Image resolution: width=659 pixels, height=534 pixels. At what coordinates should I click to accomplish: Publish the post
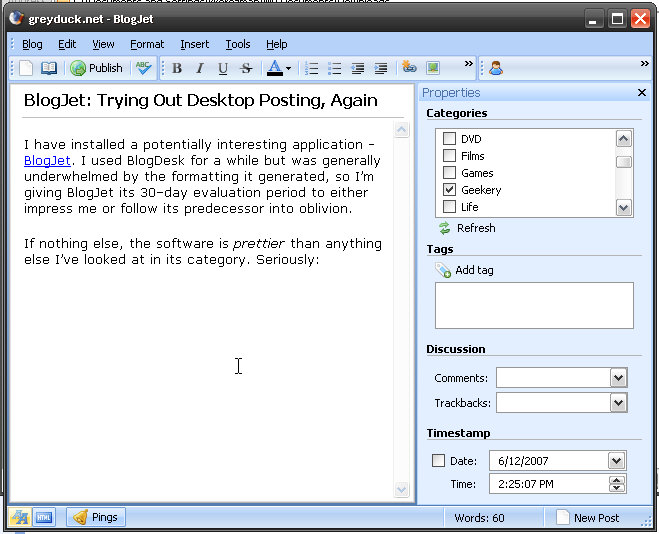[96, 68]
